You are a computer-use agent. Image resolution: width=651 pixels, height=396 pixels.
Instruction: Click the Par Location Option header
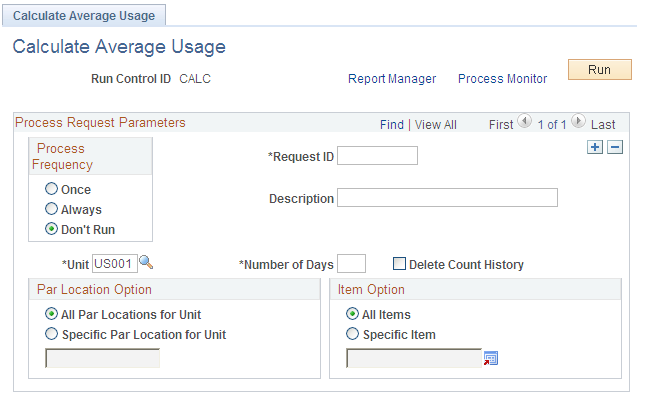(94, 289)
